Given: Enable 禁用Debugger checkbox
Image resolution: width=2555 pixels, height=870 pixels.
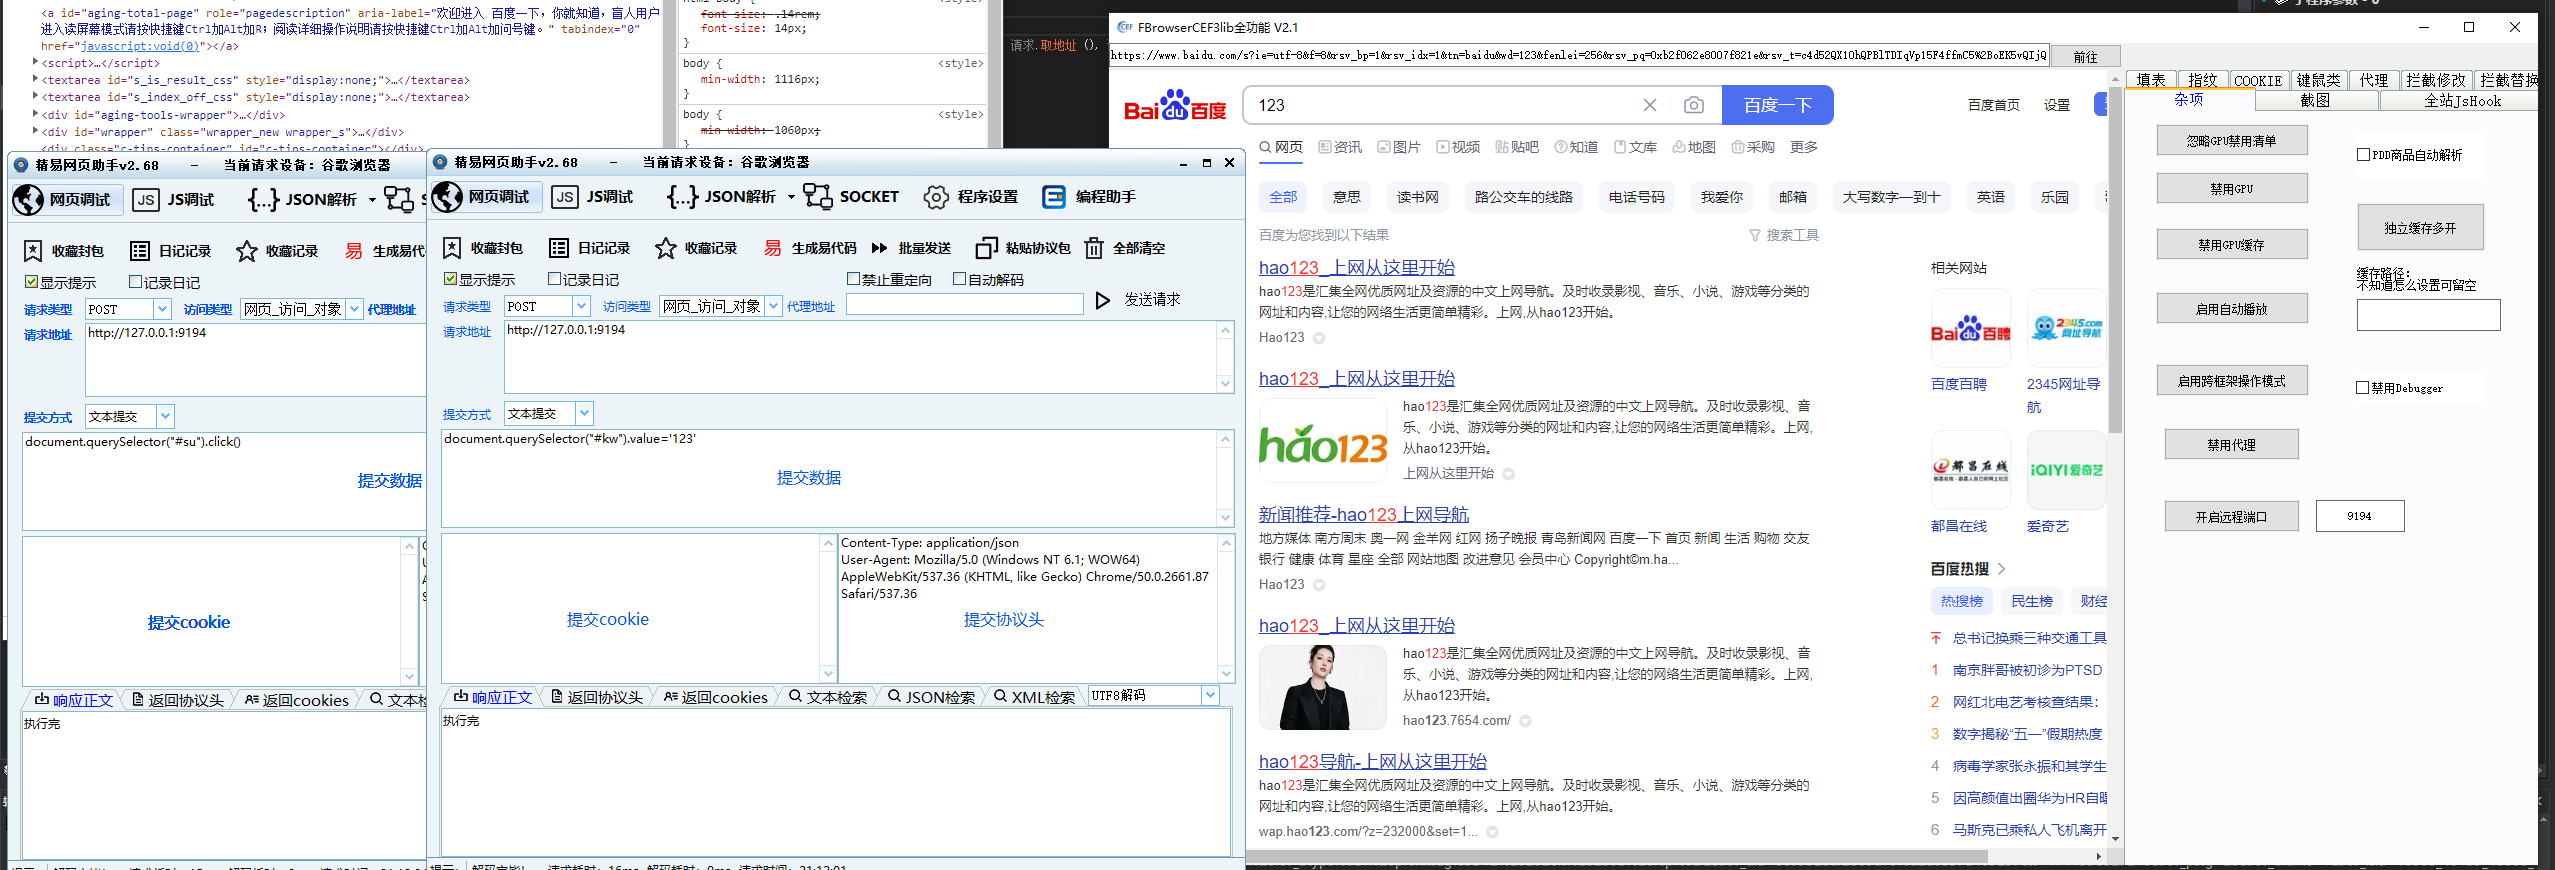Looking at the screenshot, I should point(2363,388).
